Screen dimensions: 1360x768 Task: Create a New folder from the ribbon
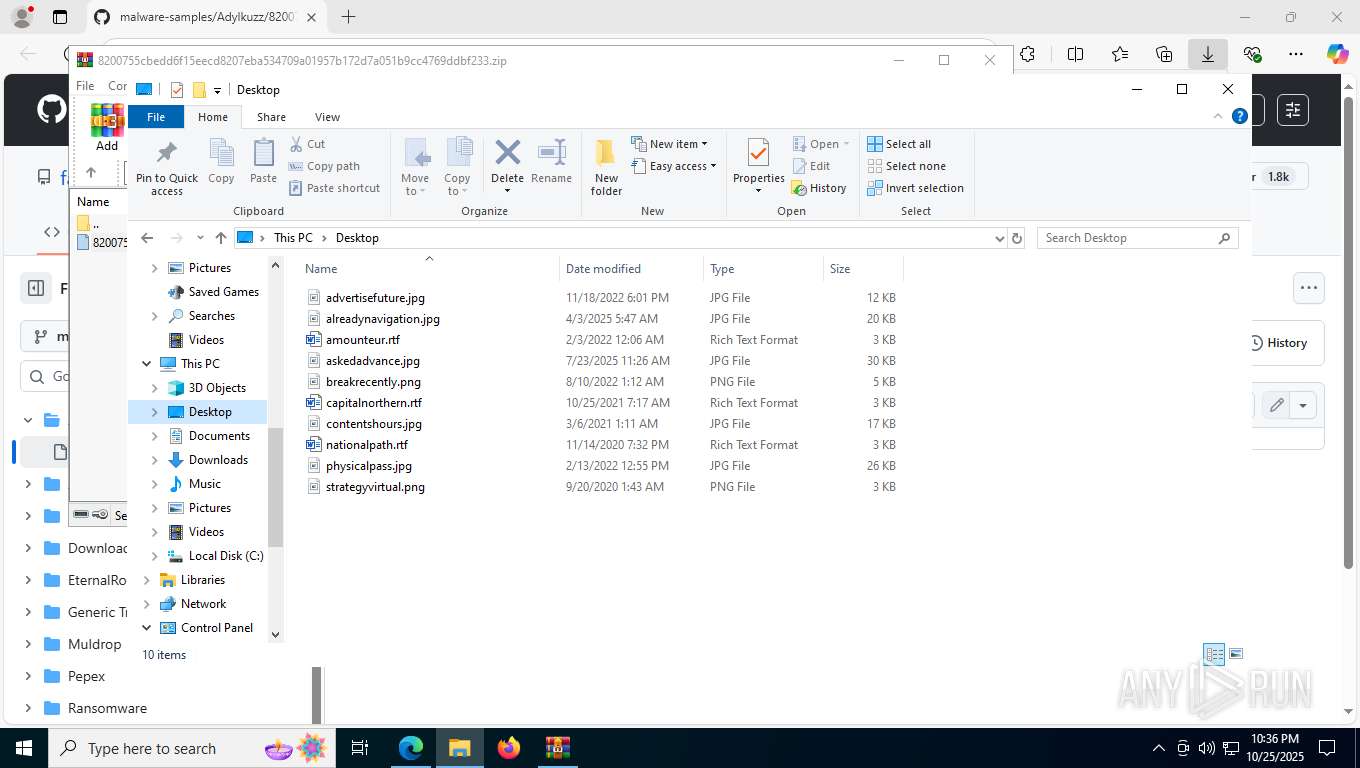coord(606,167)
